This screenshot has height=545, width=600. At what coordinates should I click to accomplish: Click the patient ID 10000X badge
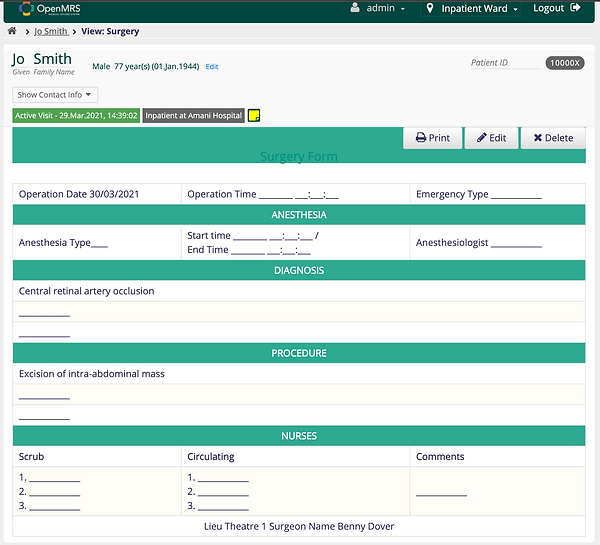pyautogui.click(x=565, y=63)
